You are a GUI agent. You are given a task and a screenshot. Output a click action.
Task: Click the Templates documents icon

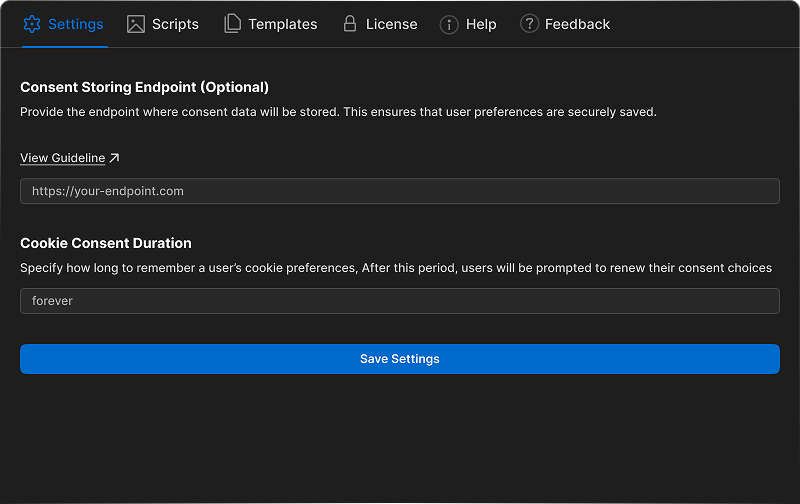[232, 24]
